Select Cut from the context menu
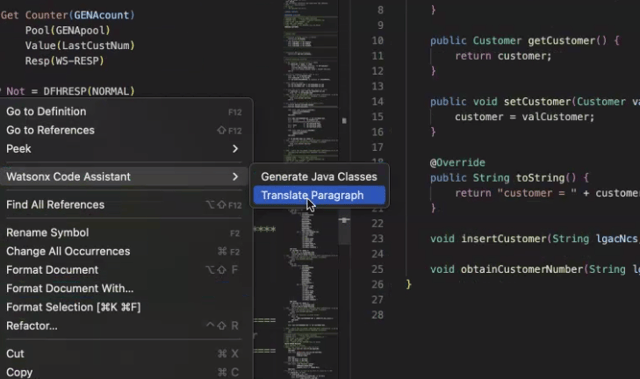The height and width of the screenshot is (379, 640). pos(124,354)
